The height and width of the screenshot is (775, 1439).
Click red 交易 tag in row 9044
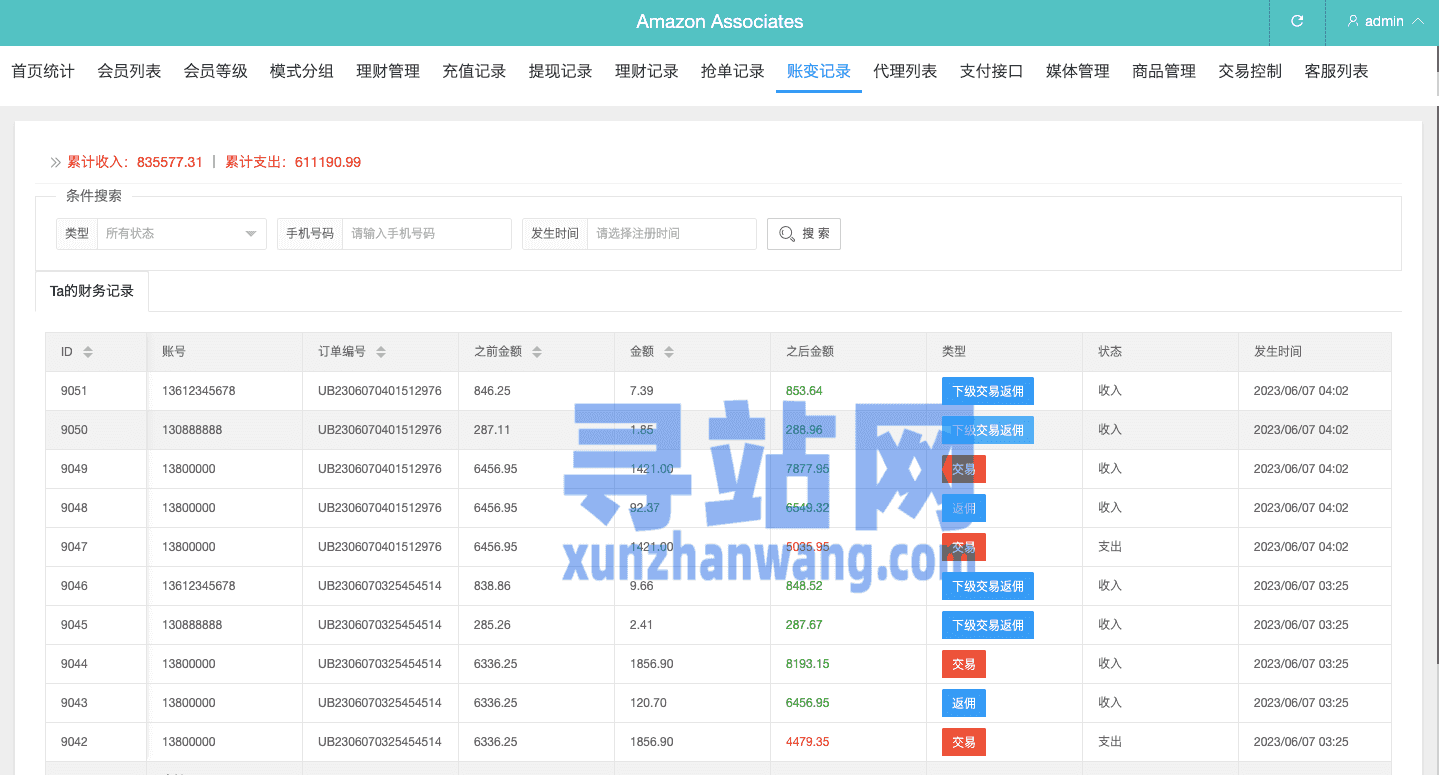pos(963,664)
